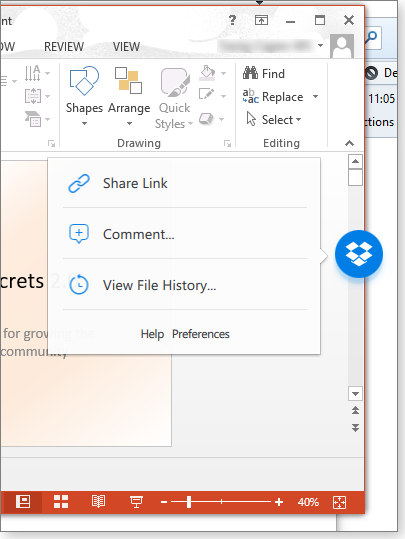Open the Select dropdown in Editing
Screen dimensions: 405x539
pos(274,120)
